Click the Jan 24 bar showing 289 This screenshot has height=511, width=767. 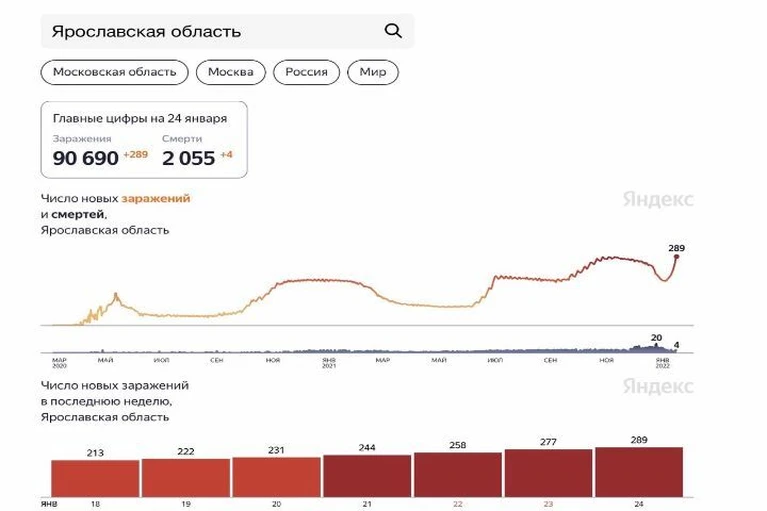[x=639, y=472]
